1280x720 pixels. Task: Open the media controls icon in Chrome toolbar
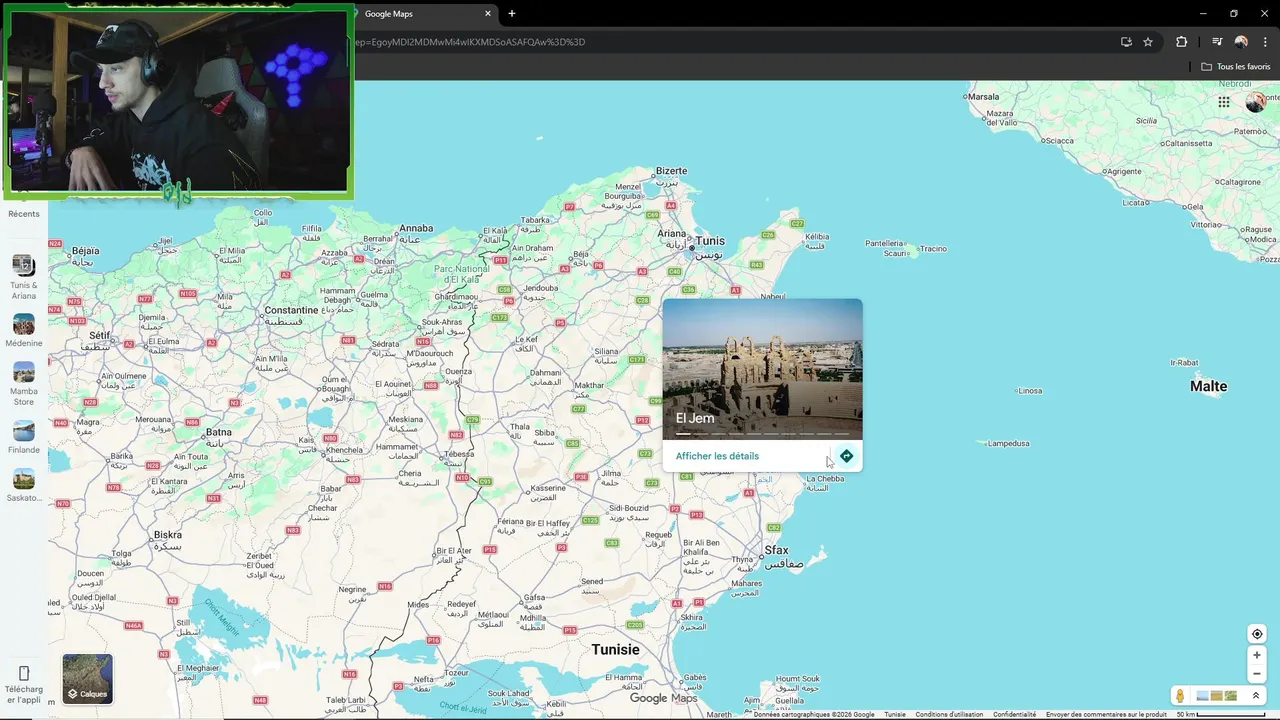1217,42
